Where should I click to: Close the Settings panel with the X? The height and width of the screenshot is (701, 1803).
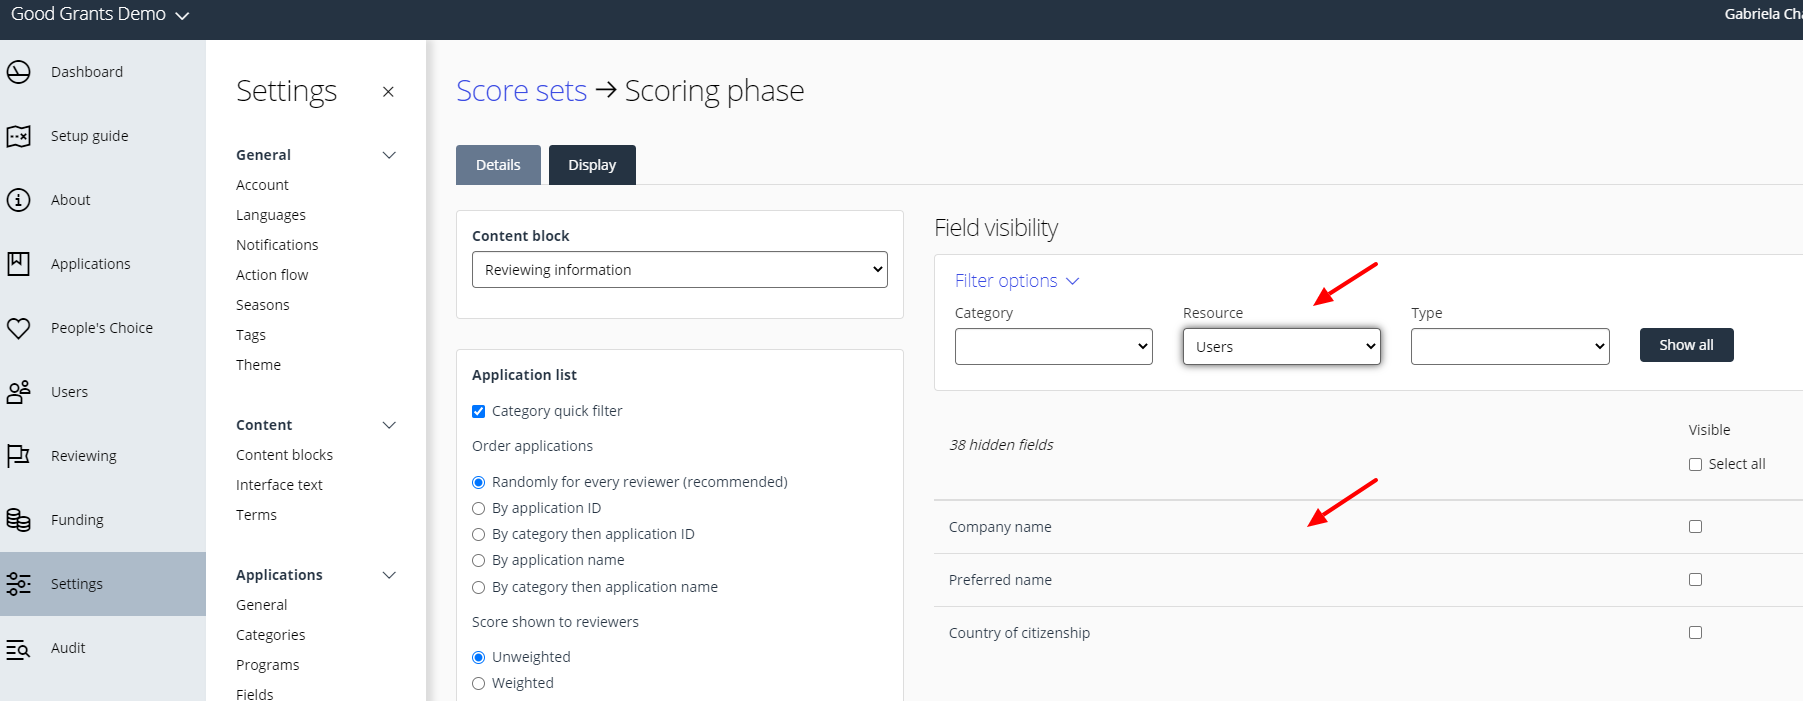pos(388,92)
